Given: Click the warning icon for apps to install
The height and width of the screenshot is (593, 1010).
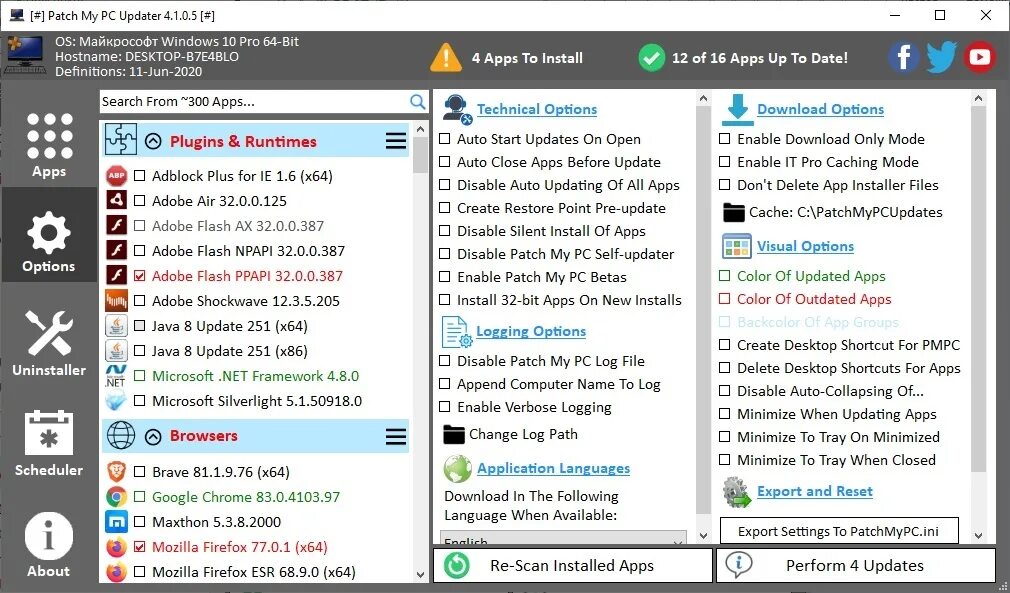Looking at the screenshot, I should pyautogui.click(x=446, y=57).
